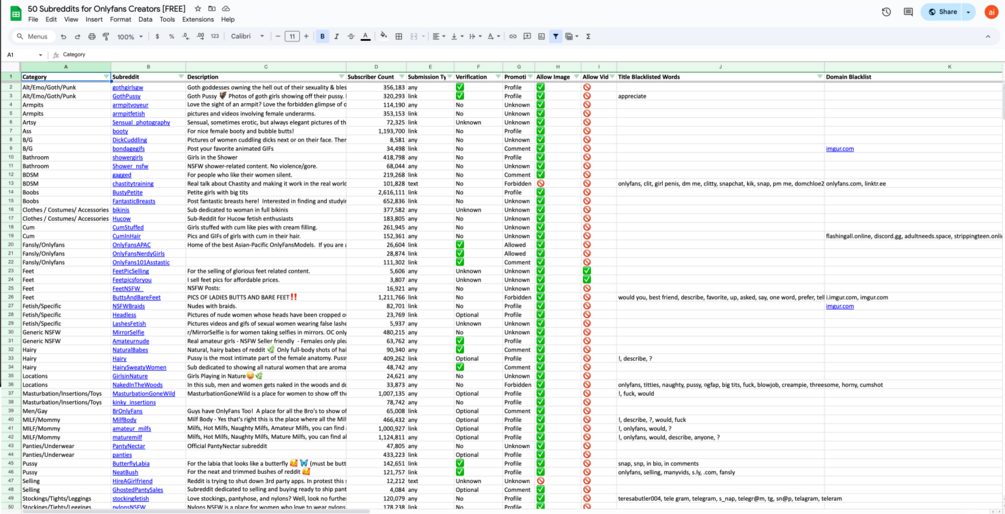Open the Data menu
Viewport: 1005px width, 514px height.
[145, 19]
